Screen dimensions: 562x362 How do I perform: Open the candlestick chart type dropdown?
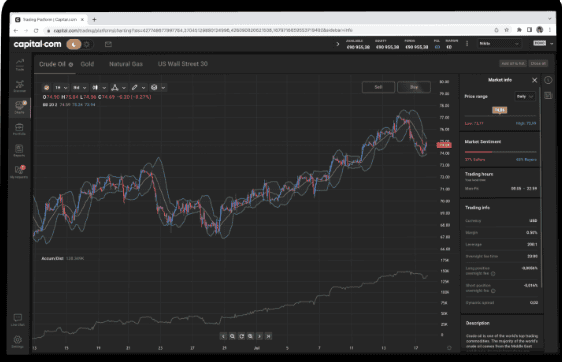[99, 87]
